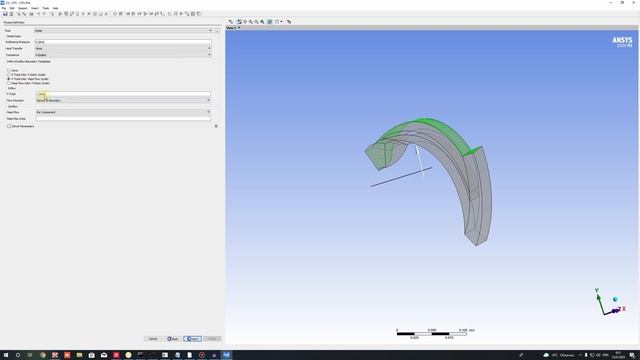Screen dimensions: 640x360
Task: Open the Heat Transfer dropdown
Action: pos(123,48)
